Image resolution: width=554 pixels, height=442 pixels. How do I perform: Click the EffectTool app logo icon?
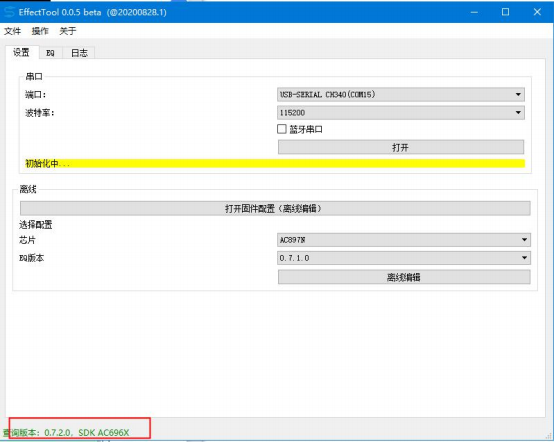click(x=9, y=12)
